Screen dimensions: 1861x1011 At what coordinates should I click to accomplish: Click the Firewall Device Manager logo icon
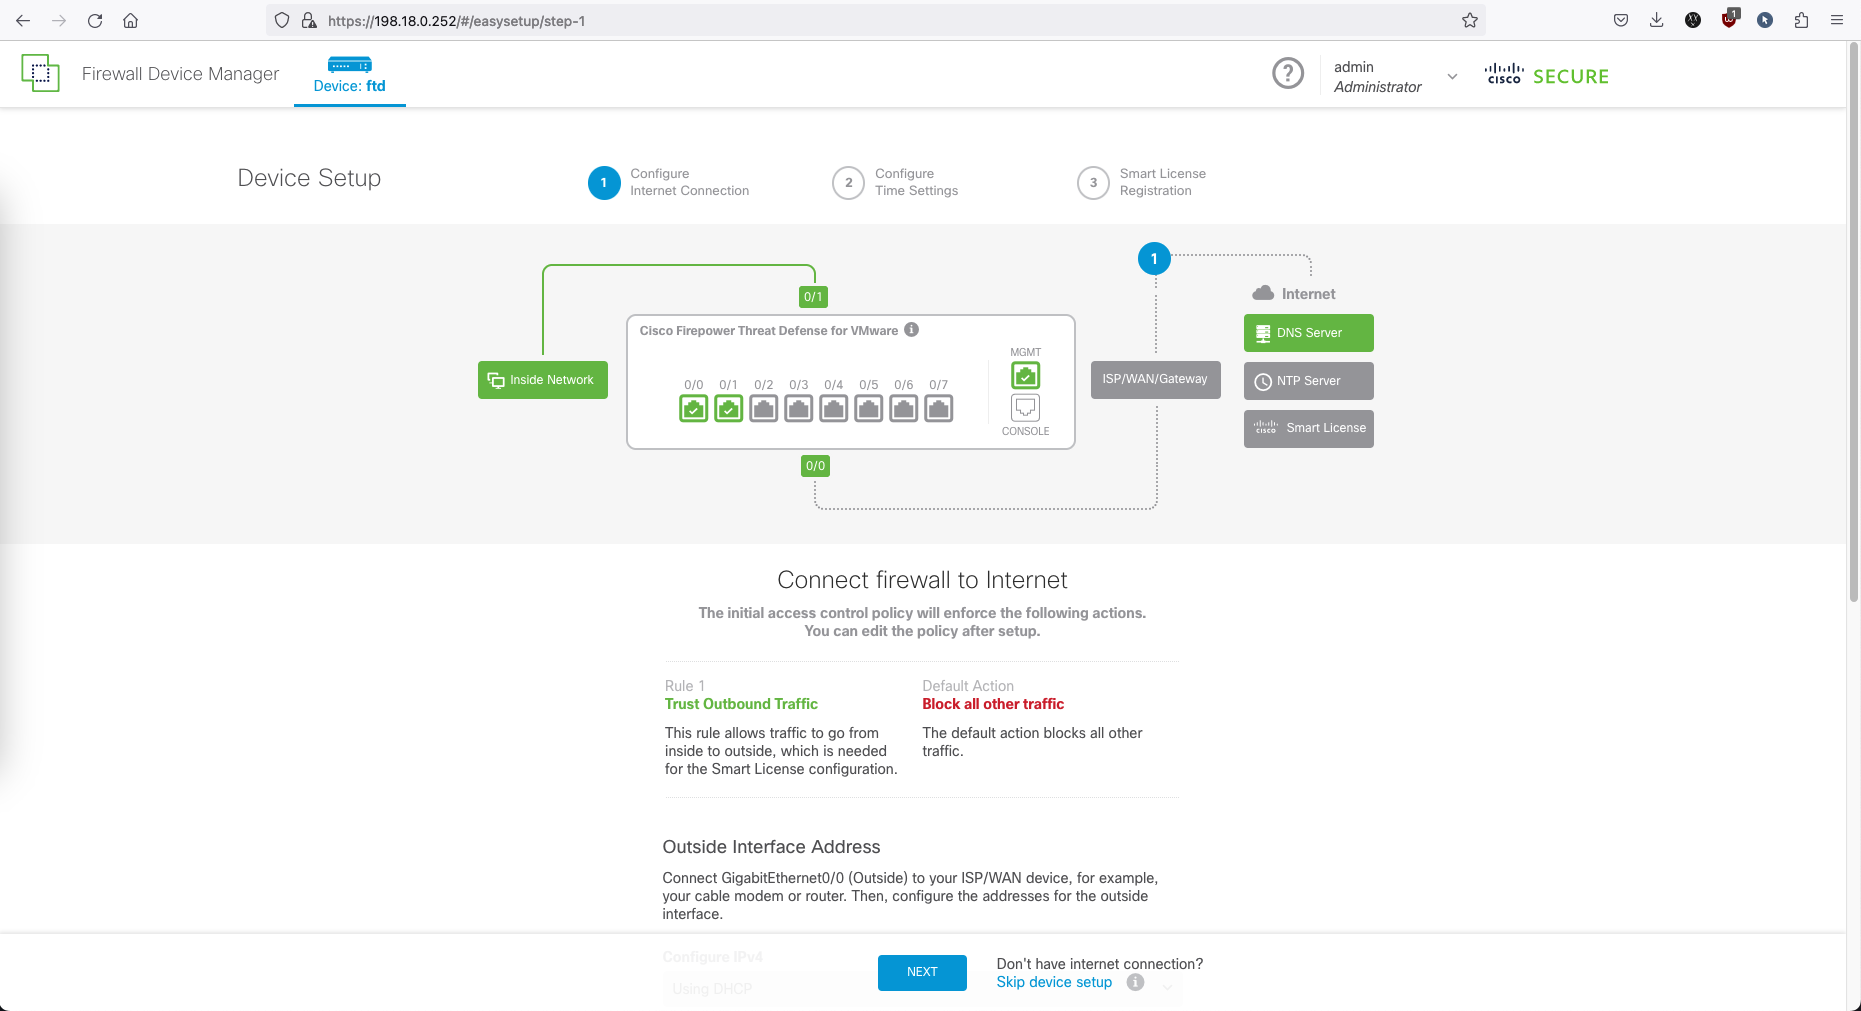point(40,73)
